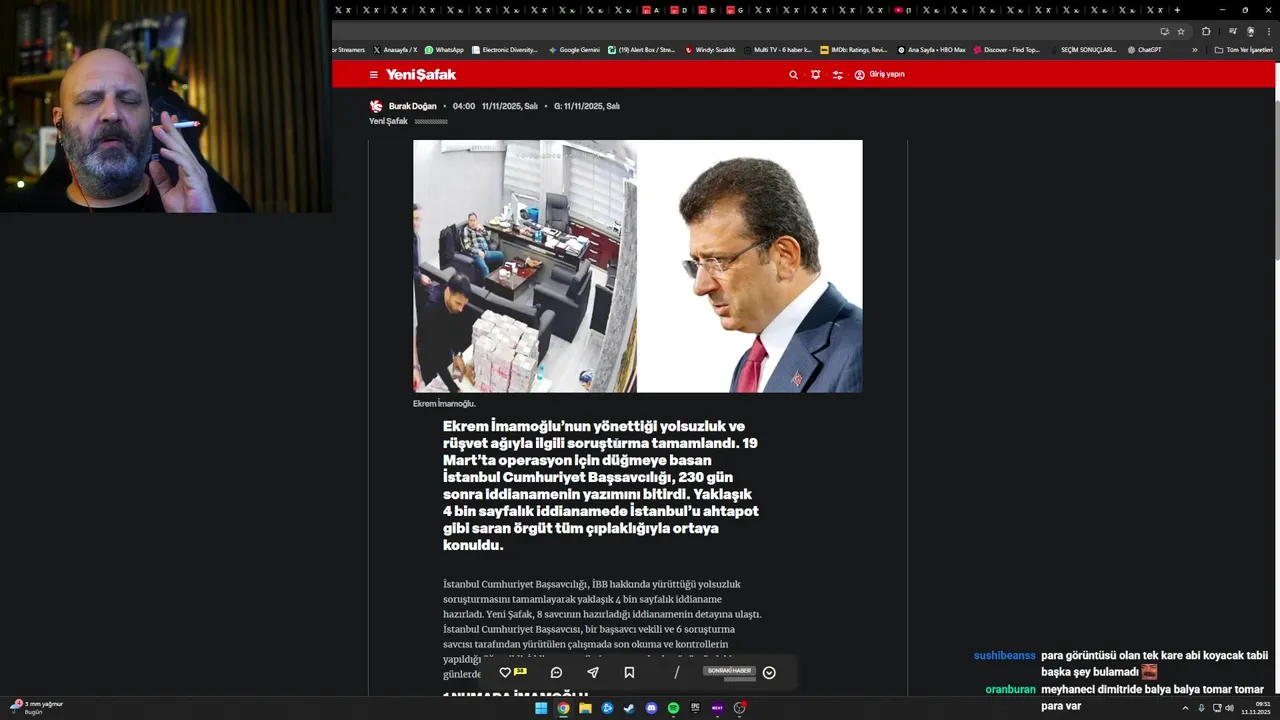Click Giriş yapın login button

(x=880, y=75)
